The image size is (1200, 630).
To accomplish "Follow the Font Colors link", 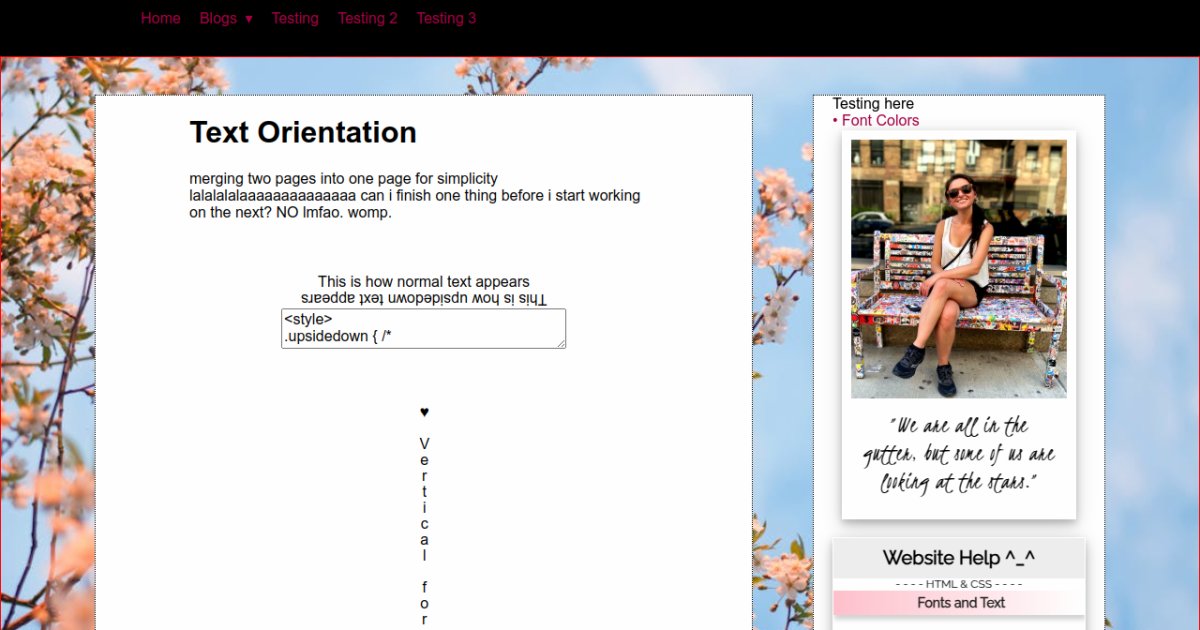I will (880, 120).
